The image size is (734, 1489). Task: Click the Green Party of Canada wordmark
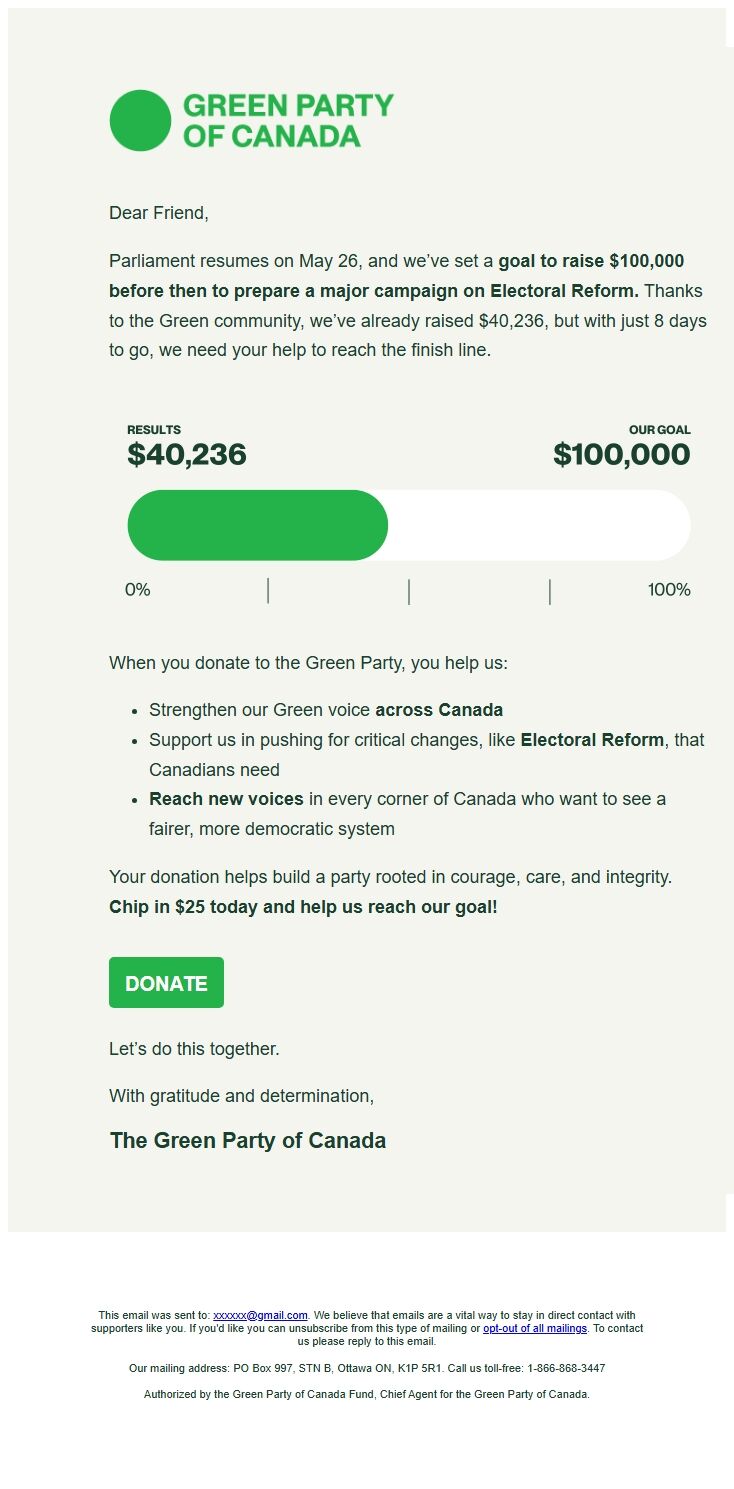[288, 120]
